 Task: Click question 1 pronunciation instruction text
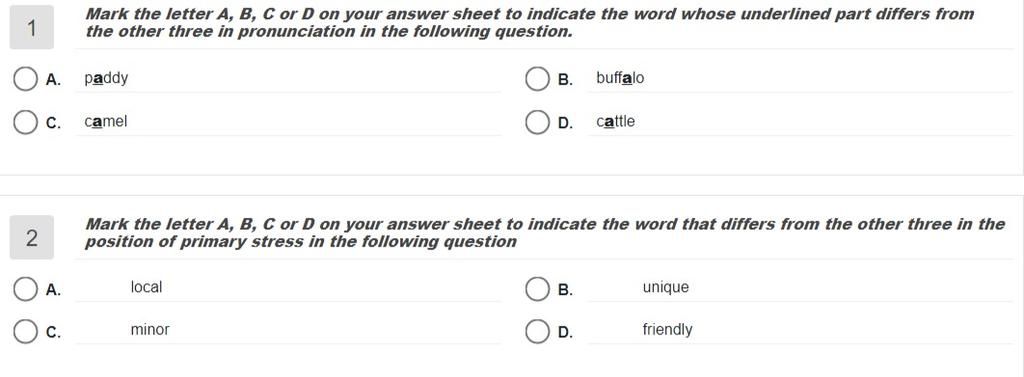[530, 23]
